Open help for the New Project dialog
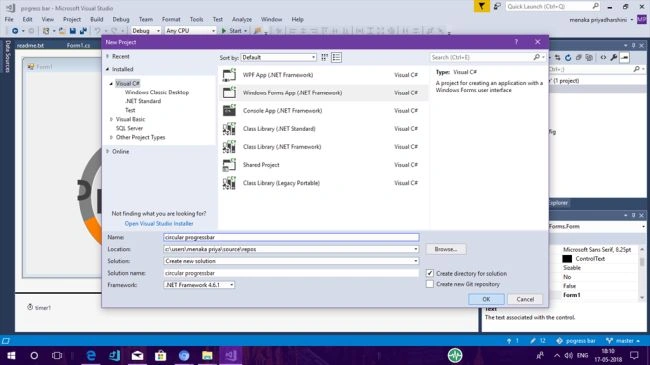 (x=516, y=42)
